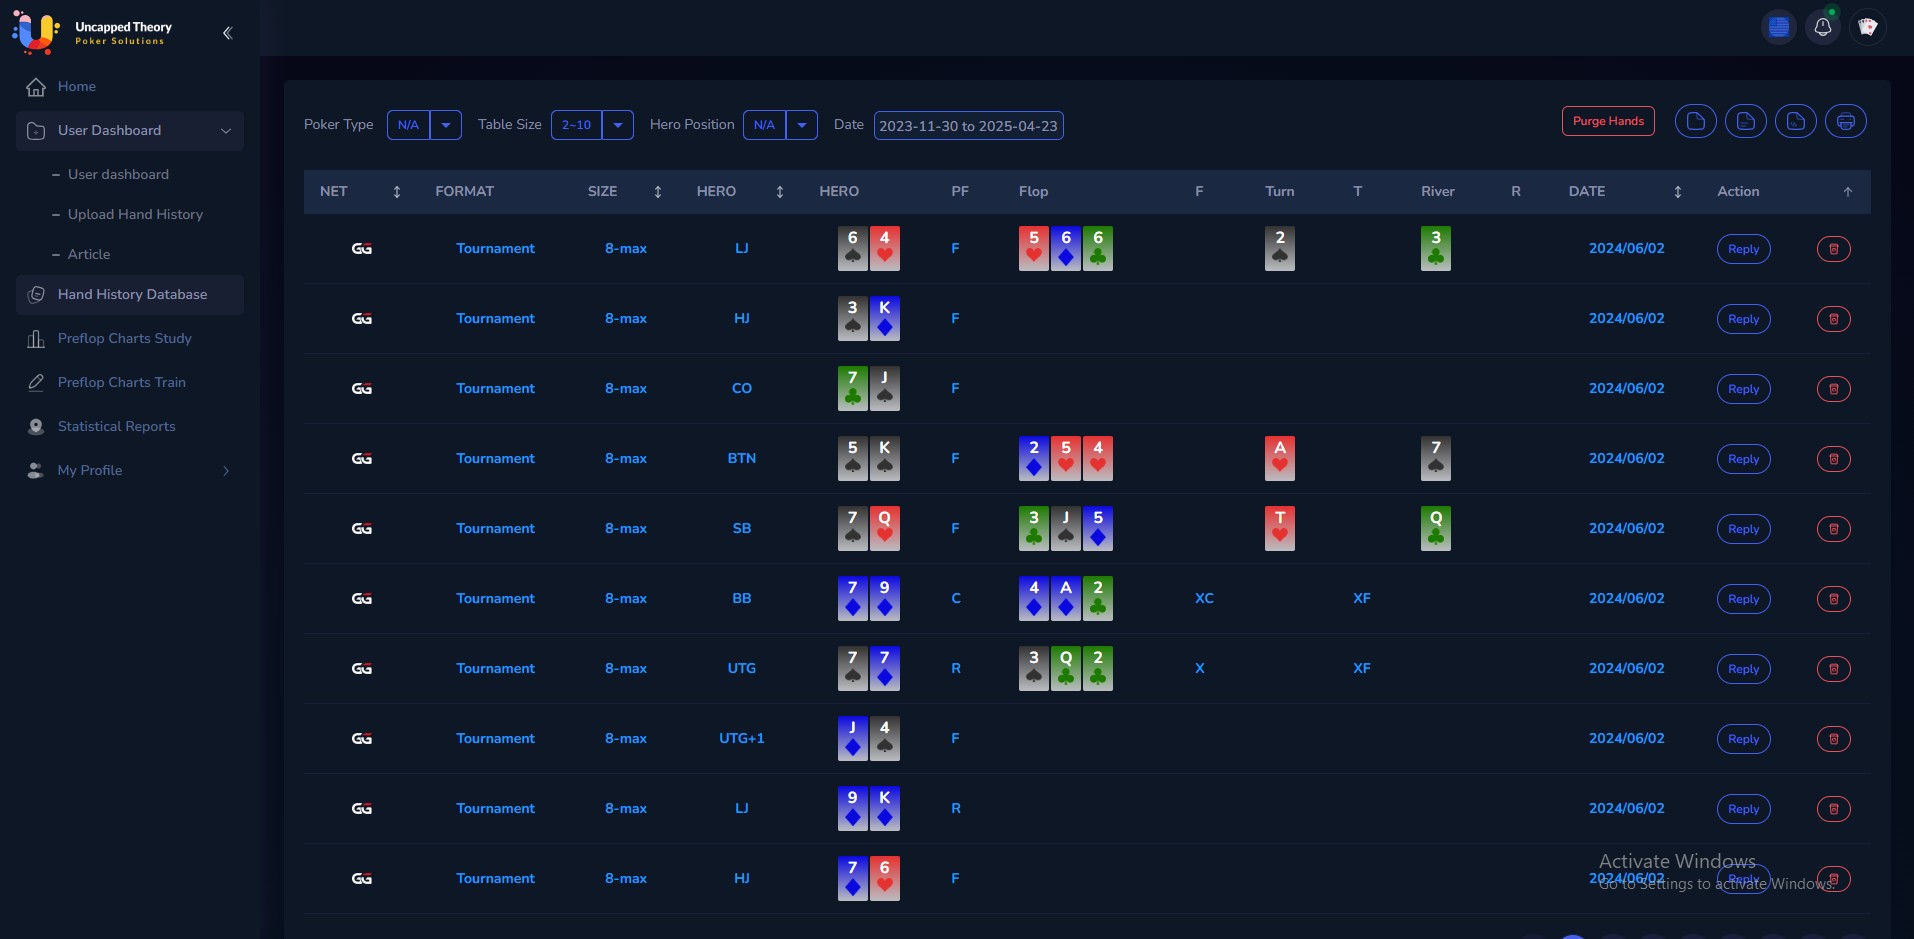Delete the HJ hand with 3♠ K♦
This screenshot has height=939, width=1914.
(x=1833, y=319)
